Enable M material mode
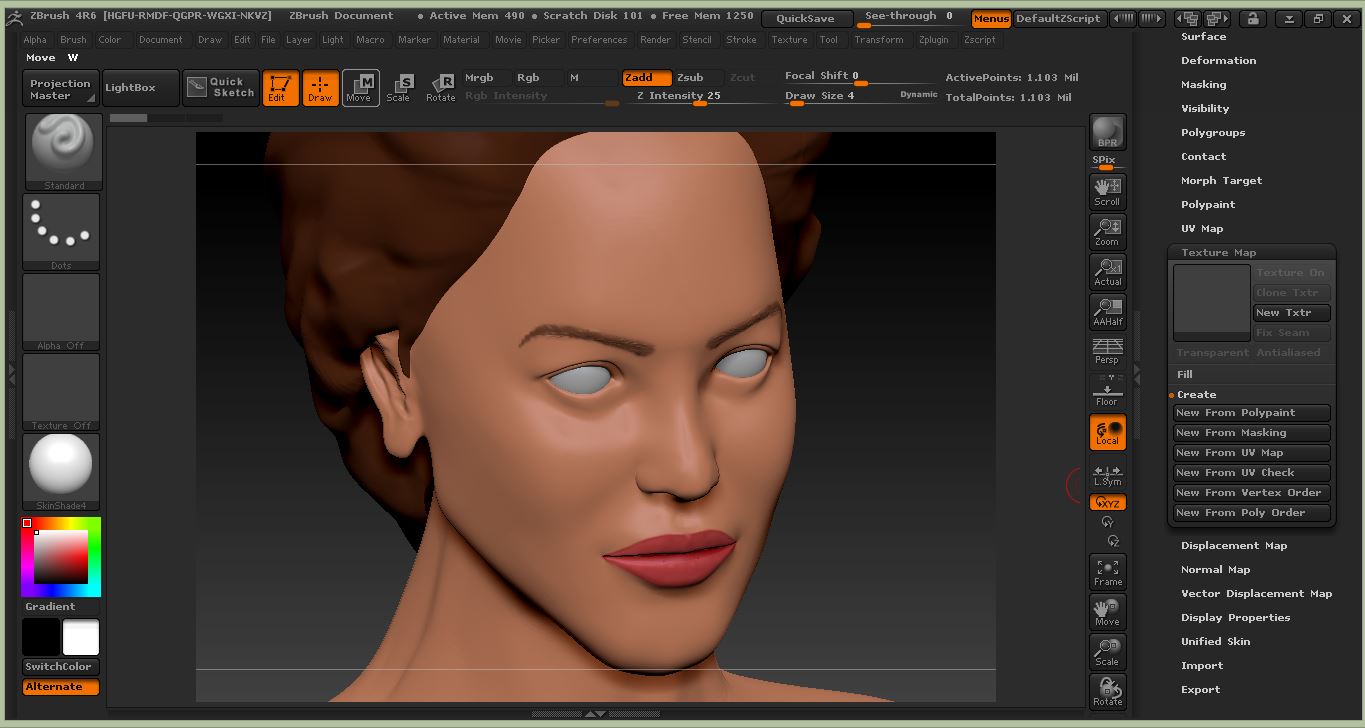The width and height of the screenshot is (1365, 728). tap(593, 78)
